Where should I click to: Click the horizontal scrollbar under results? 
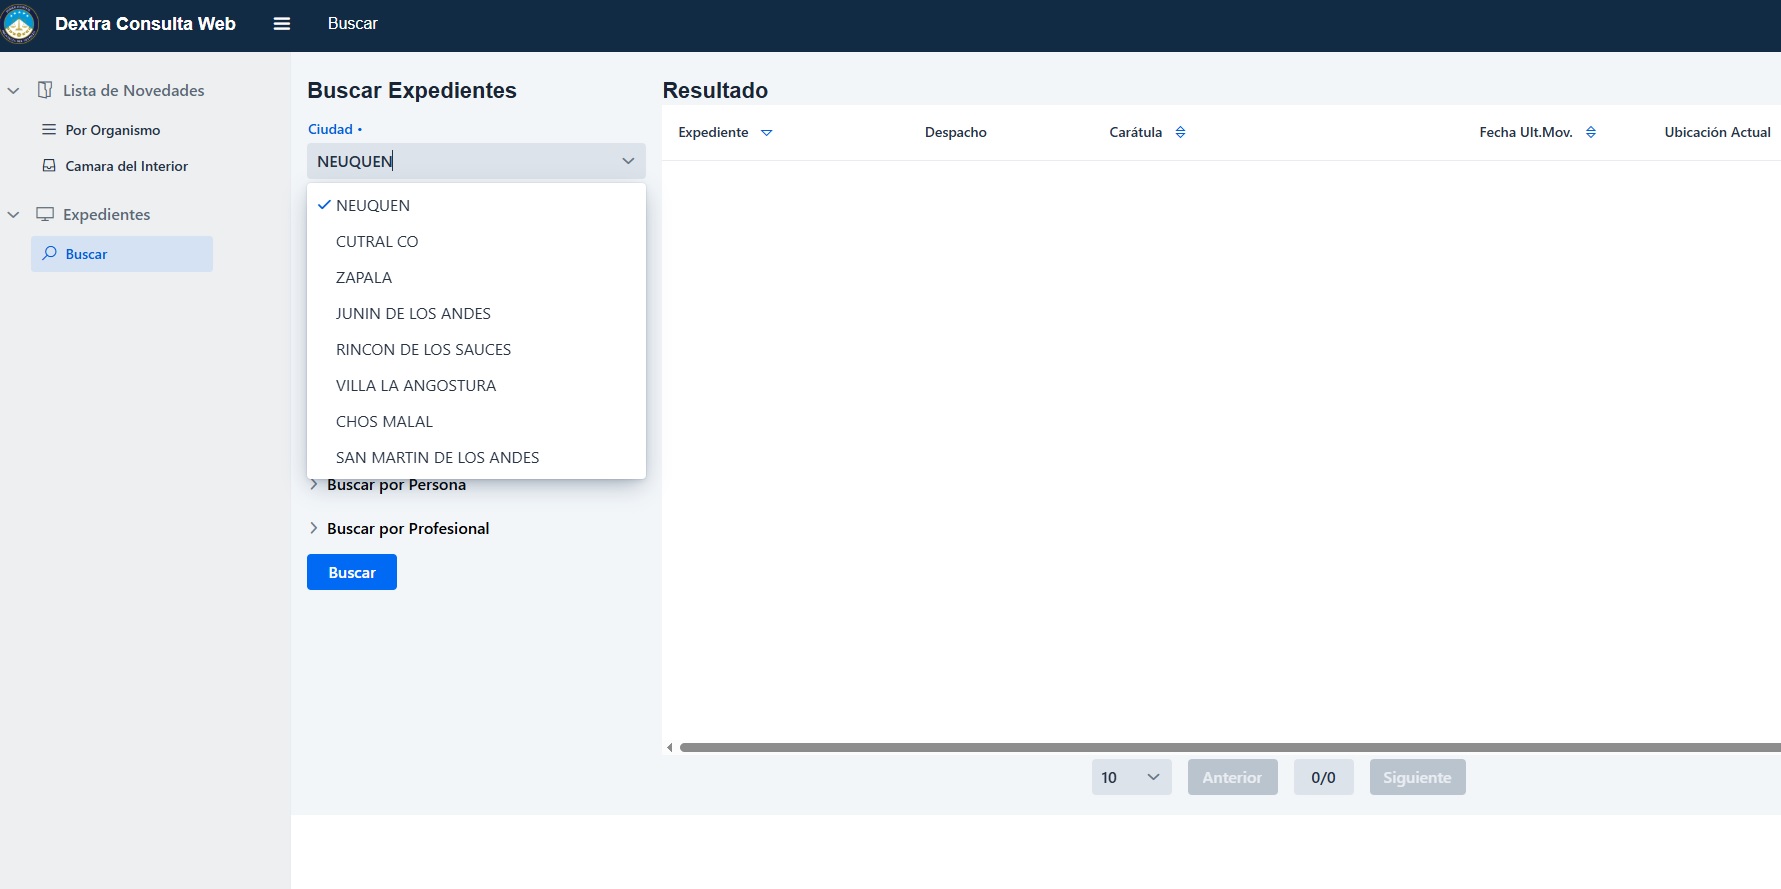pyautogui.click(x=1200, y=748)
